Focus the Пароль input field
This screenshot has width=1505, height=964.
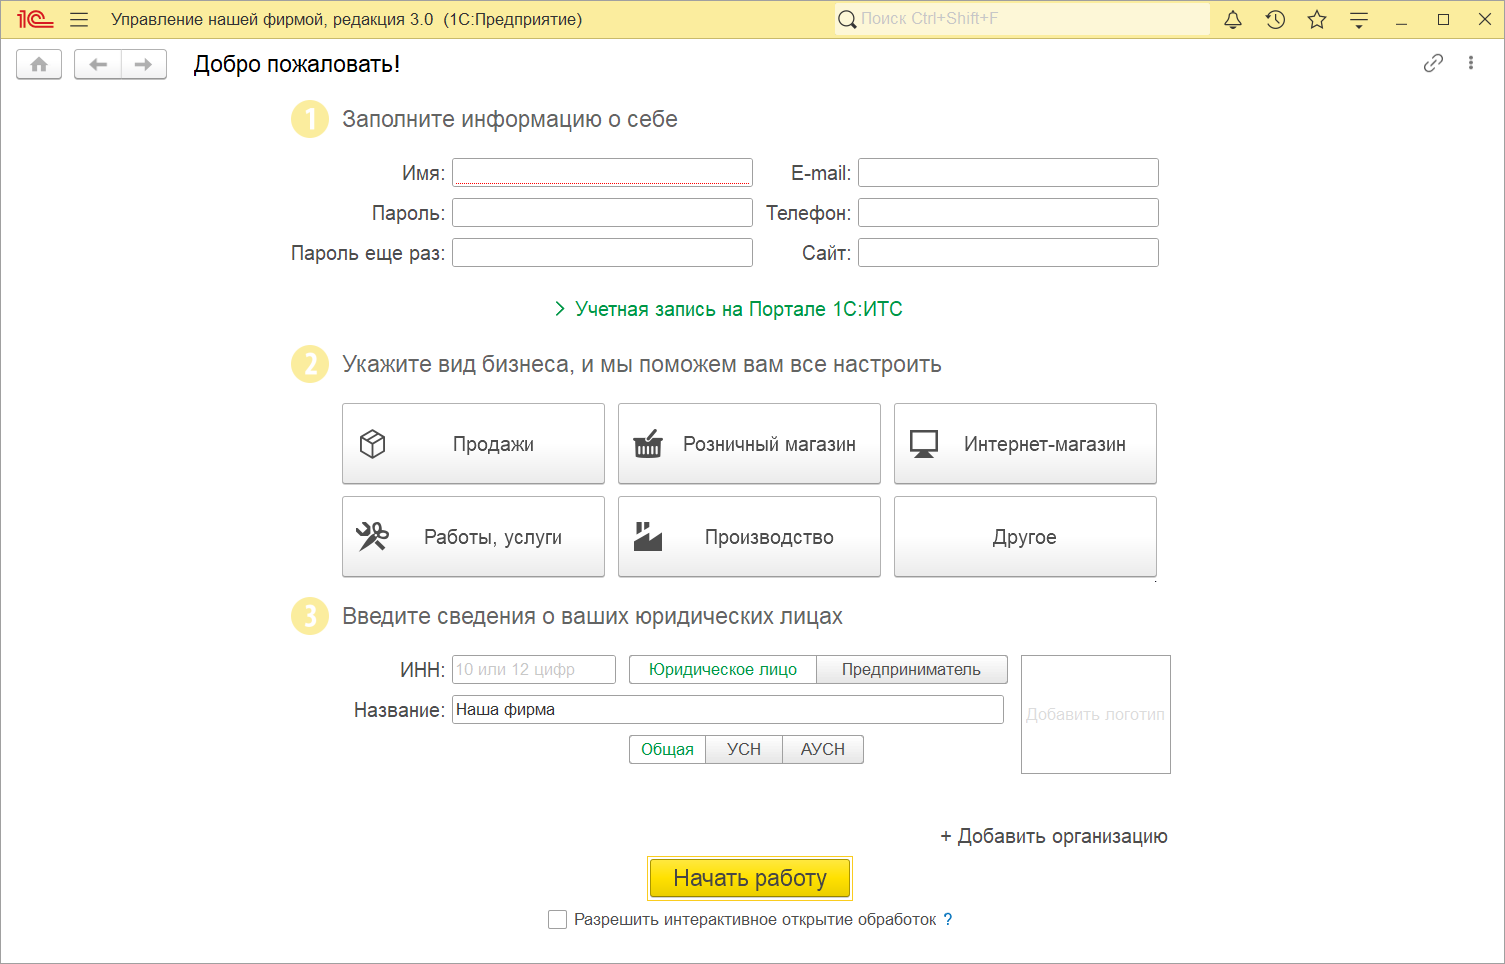tap(602, 212)
